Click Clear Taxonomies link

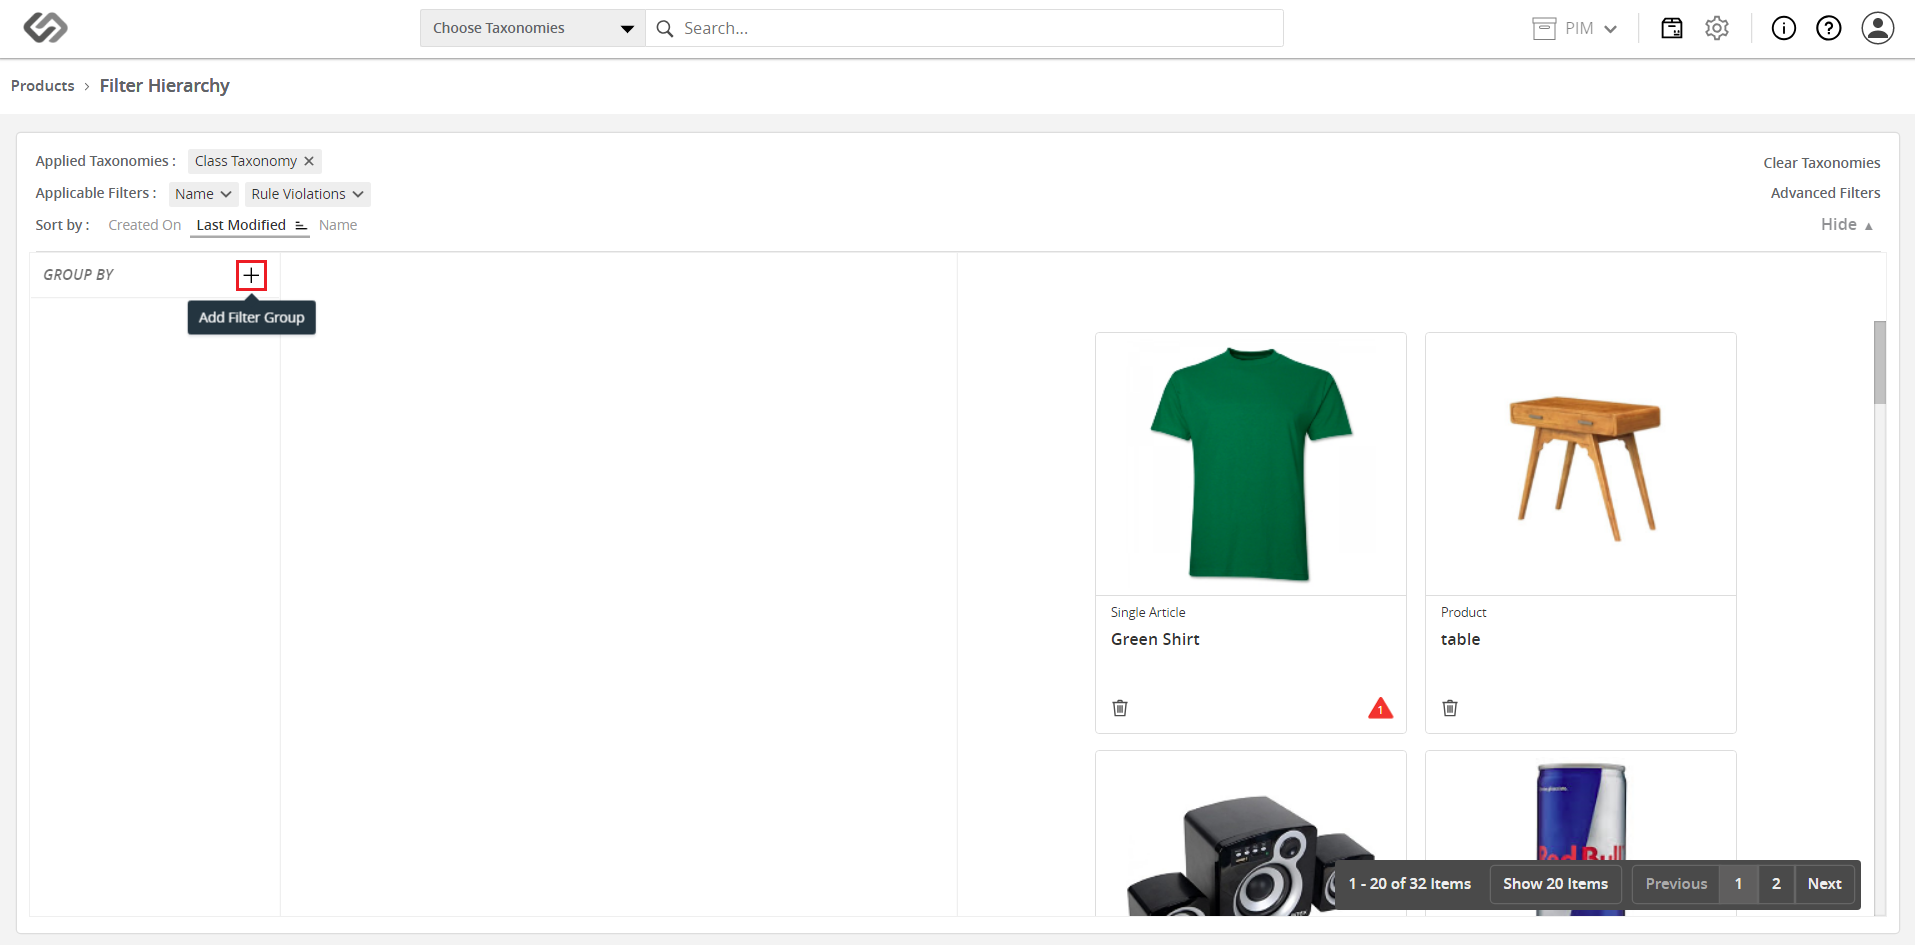point(1822,163)
